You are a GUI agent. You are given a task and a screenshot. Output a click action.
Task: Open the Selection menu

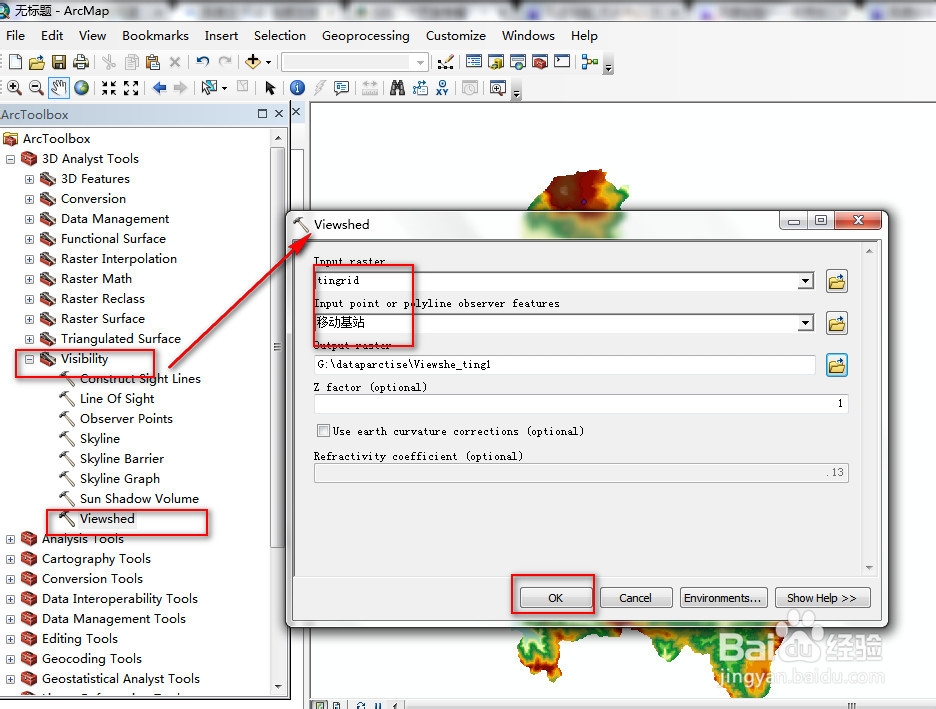click(279, 36)
